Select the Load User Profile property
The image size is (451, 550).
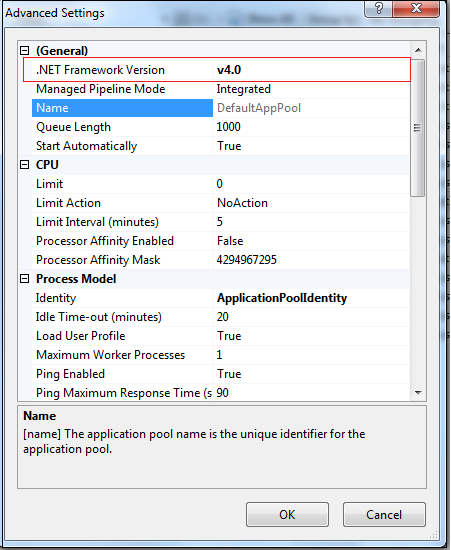tap(122, 336)
